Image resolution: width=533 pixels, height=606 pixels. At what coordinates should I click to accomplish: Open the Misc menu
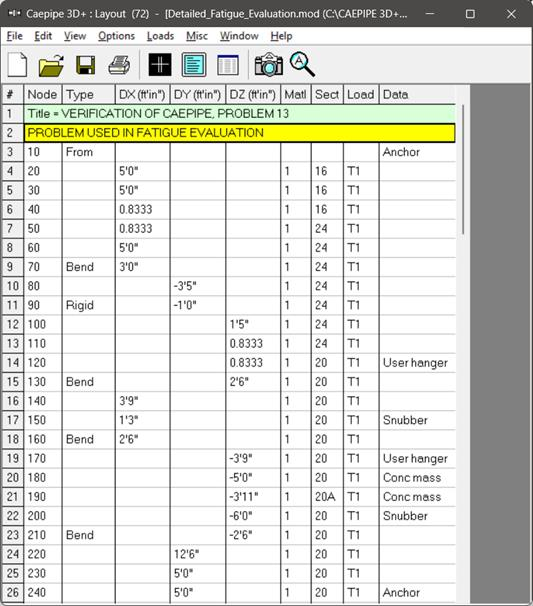tap(197, 36)
